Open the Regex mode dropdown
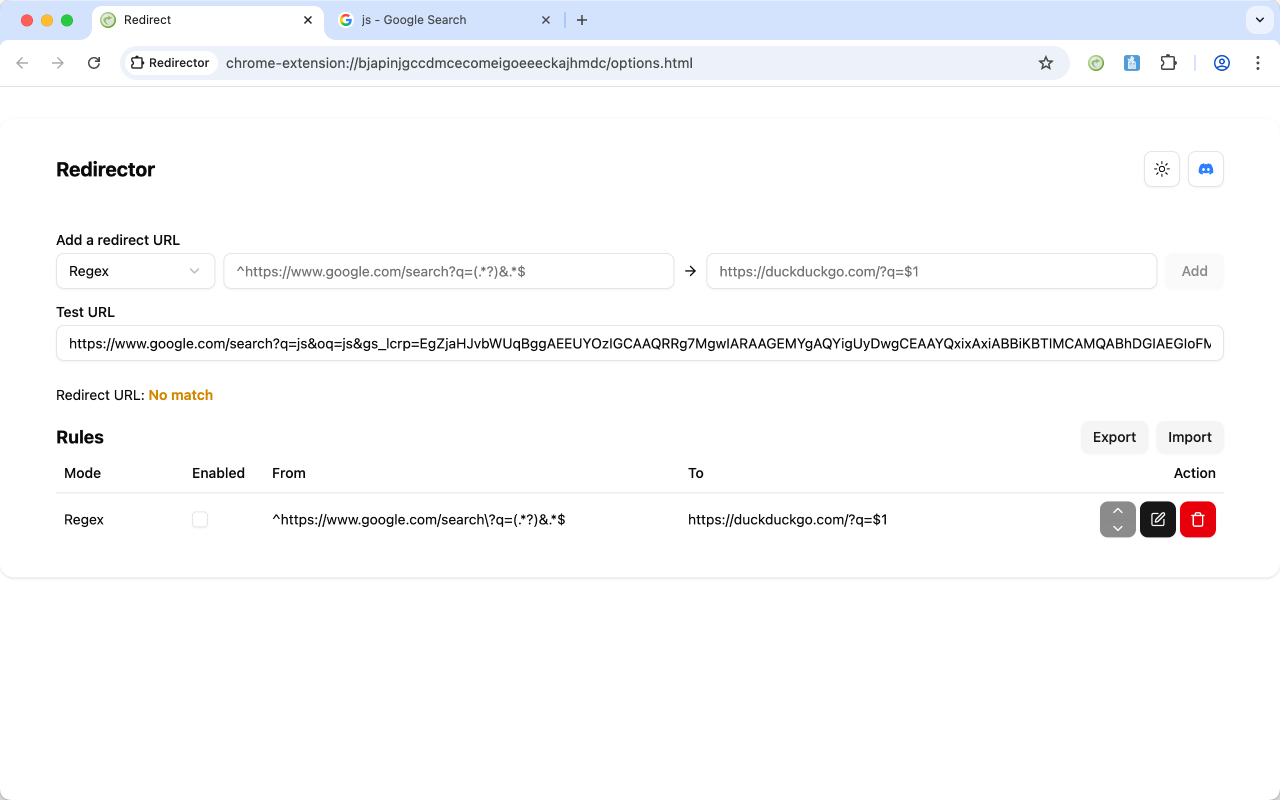 (x=135, y=270)
